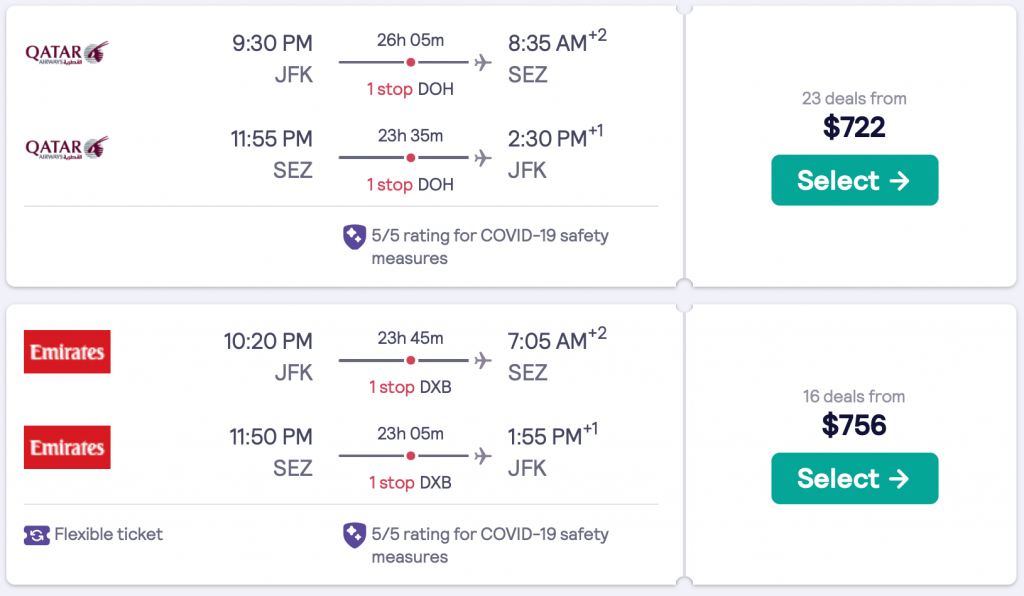Click the Emirates logo on outbound flight
The height and width of the screenshot is (596, 1024).
click(67, 352)
